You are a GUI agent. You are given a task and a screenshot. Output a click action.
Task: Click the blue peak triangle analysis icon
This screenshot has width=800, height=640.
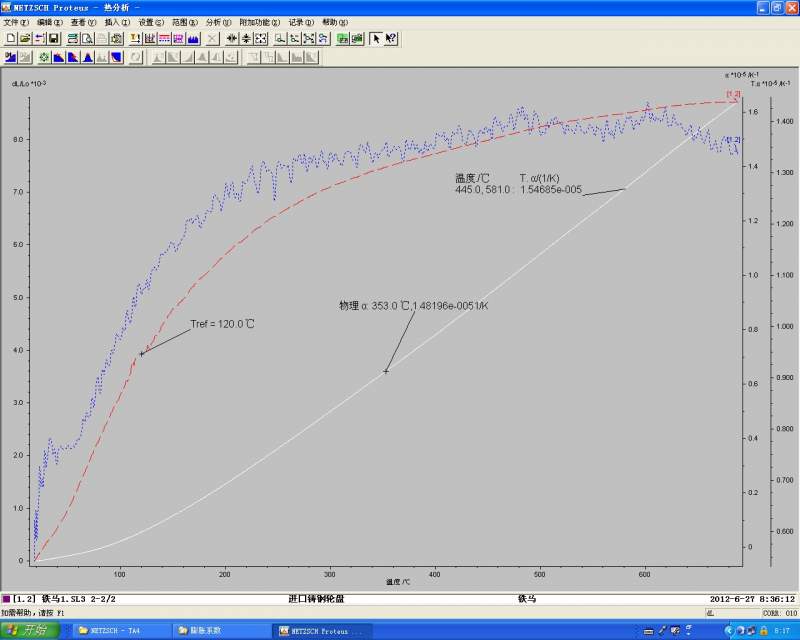point(88,57)
